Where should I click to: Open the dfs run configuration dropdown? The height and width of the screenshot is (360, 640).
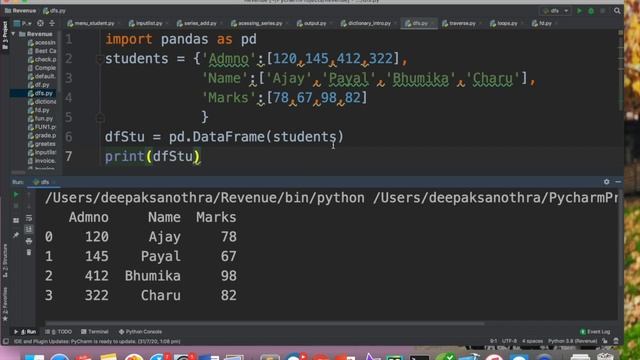click(x=556, y=11)
